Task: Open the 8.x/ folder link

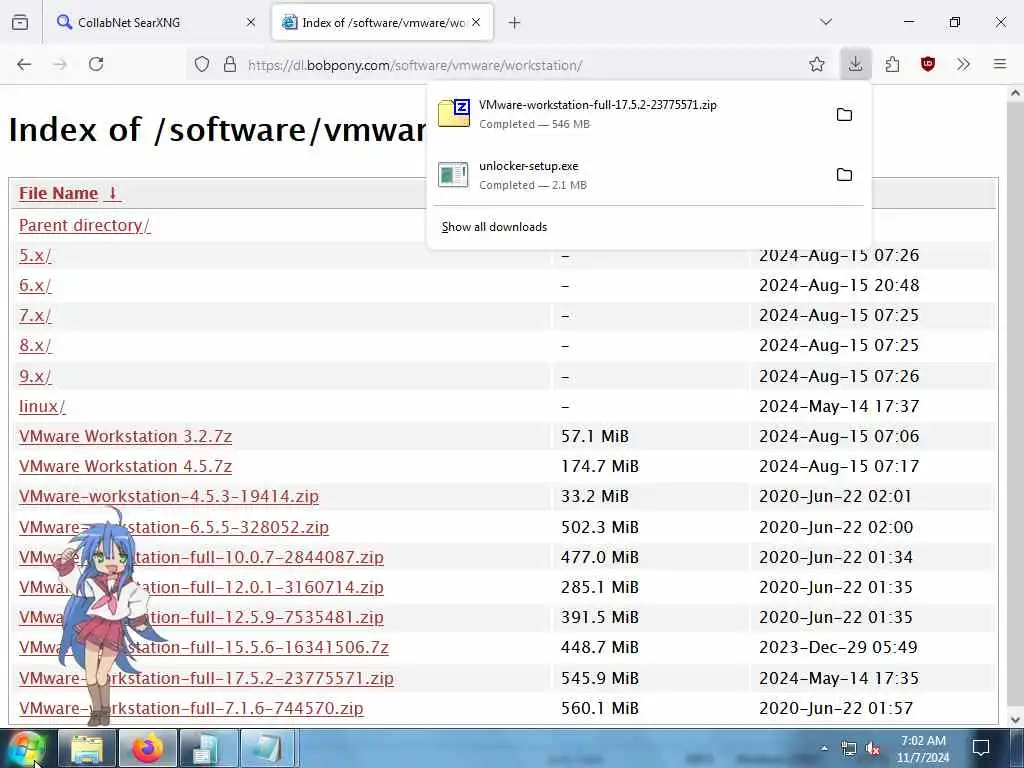Action: click(35, 345)
